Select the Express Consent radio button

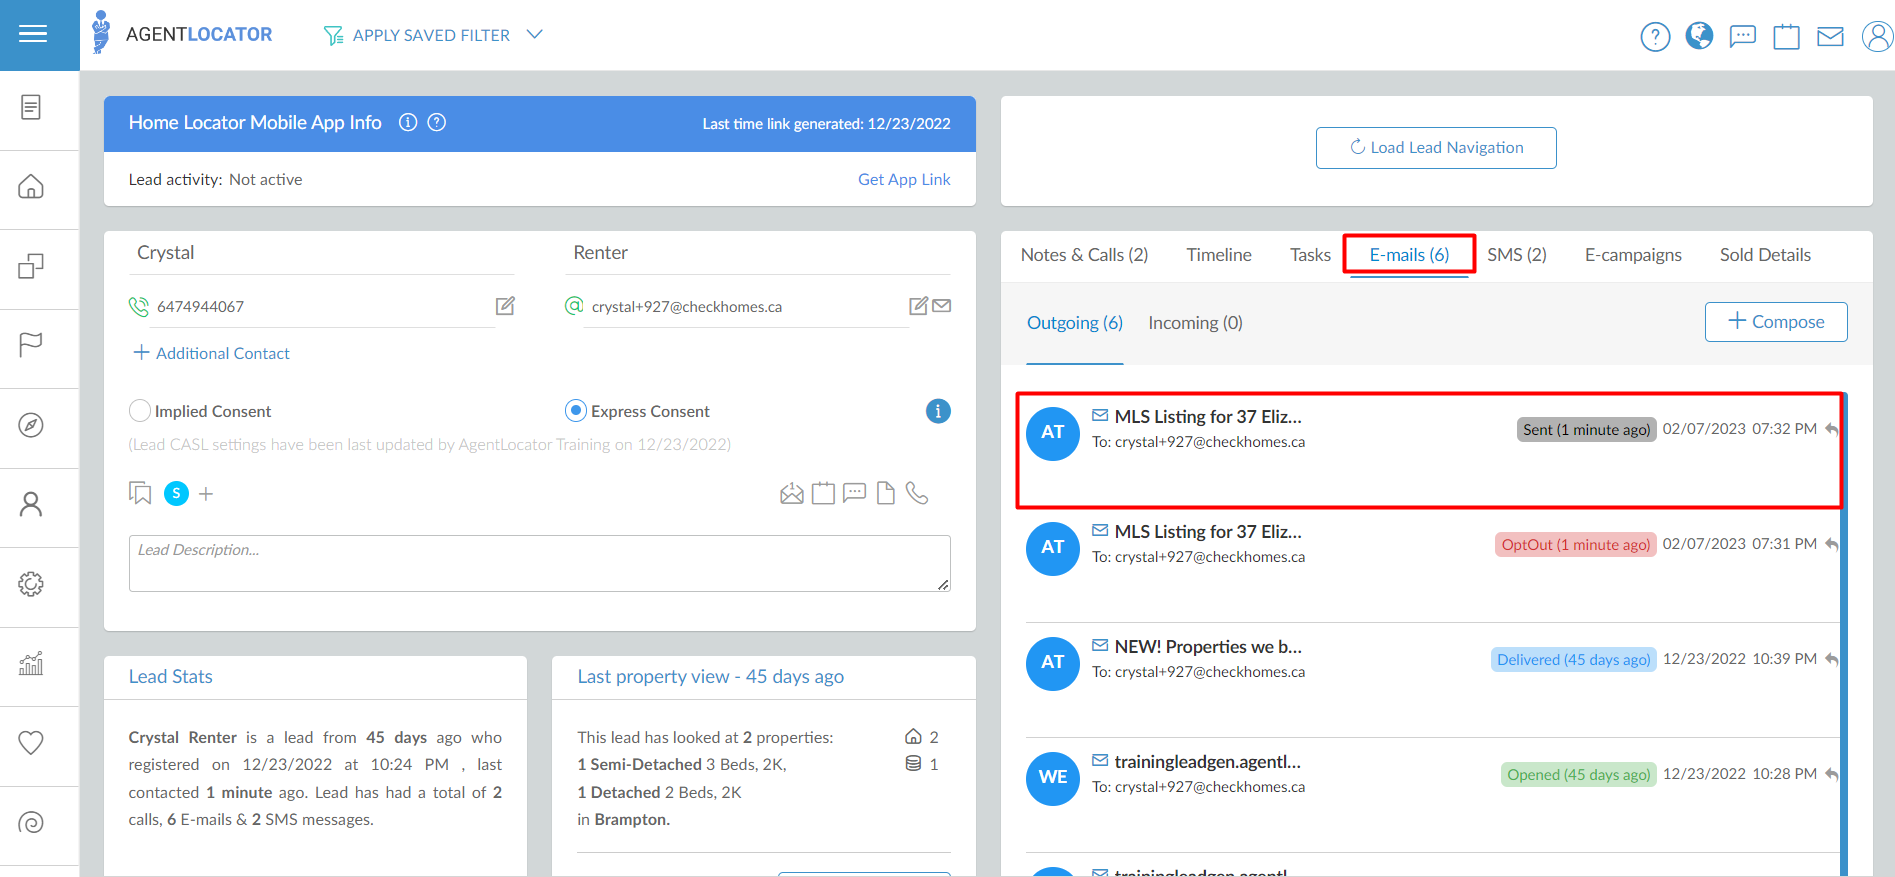(x=576, y=411)
